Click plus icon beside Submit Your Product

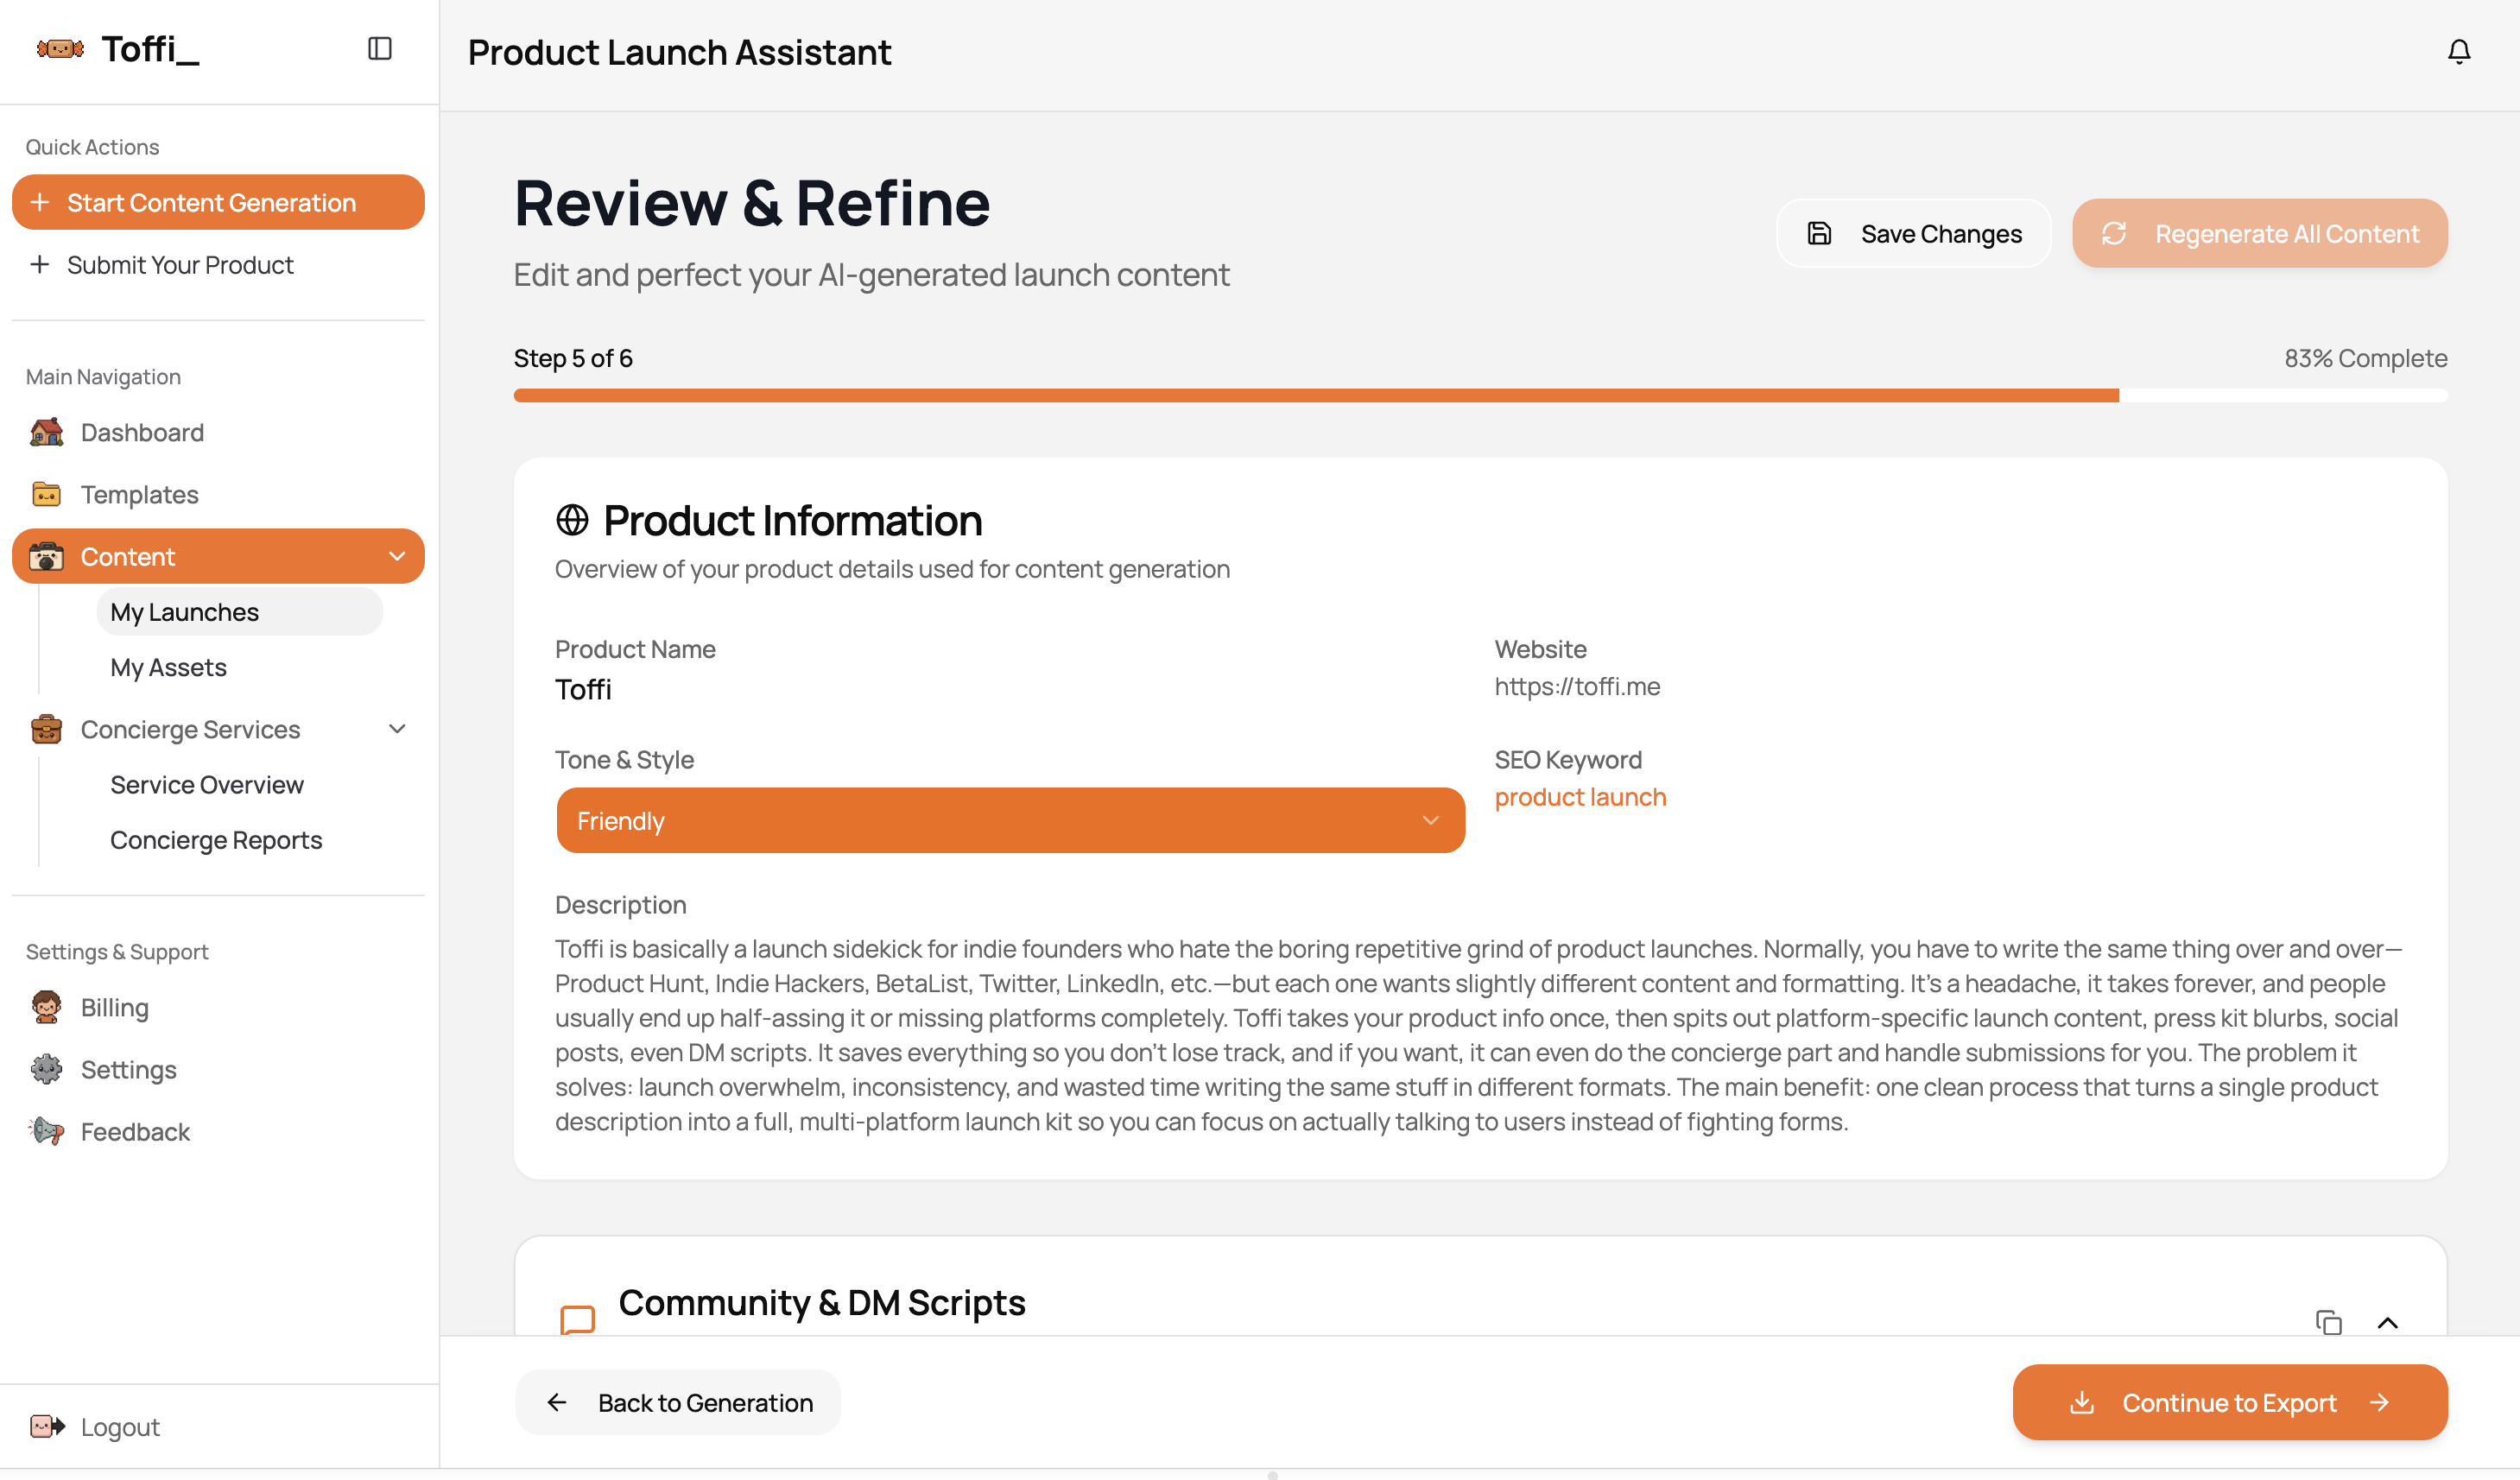point(39,264)
